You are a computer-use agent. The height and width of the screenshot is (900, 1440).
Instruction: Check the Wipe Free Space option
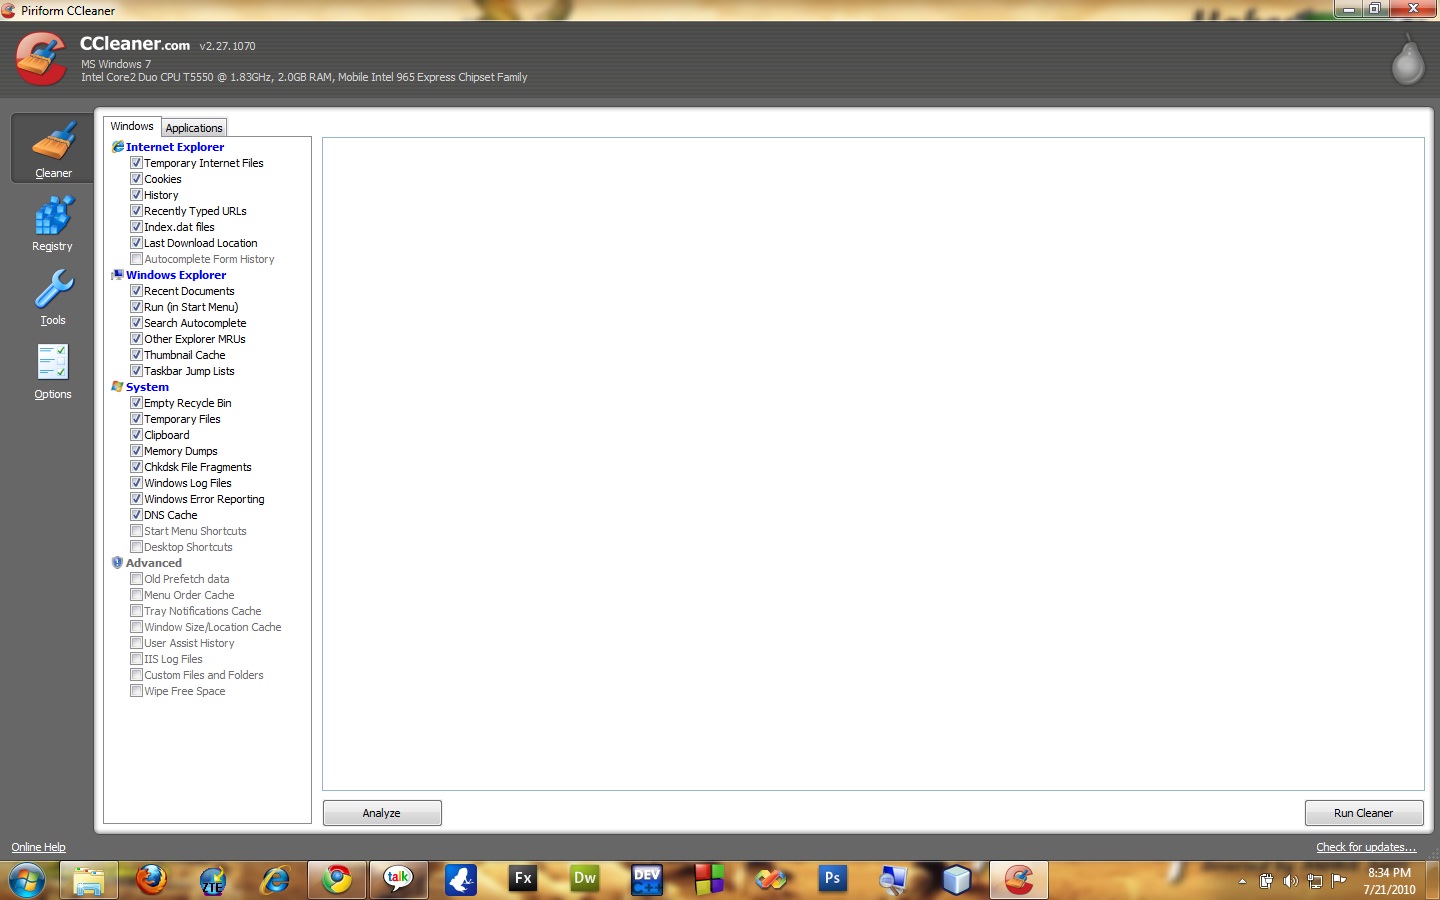(x=137, y=691)
